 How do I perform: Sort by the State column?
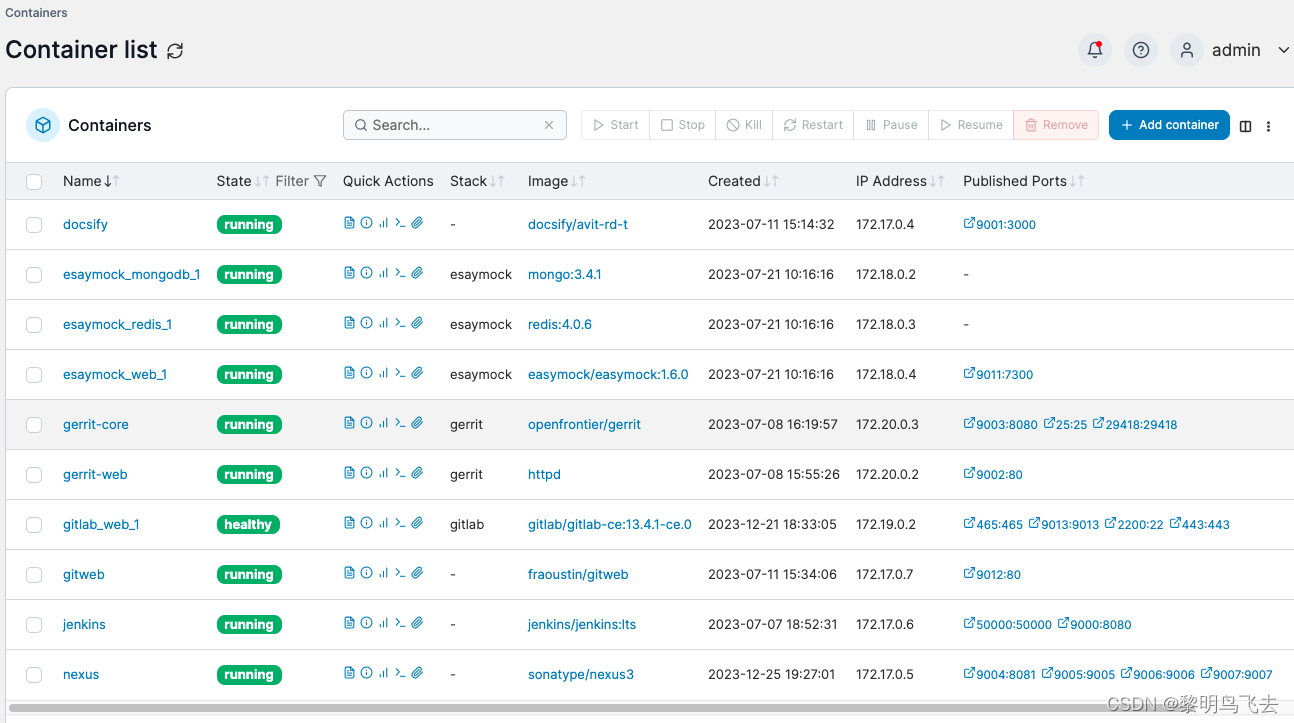(x=242, y=181)
